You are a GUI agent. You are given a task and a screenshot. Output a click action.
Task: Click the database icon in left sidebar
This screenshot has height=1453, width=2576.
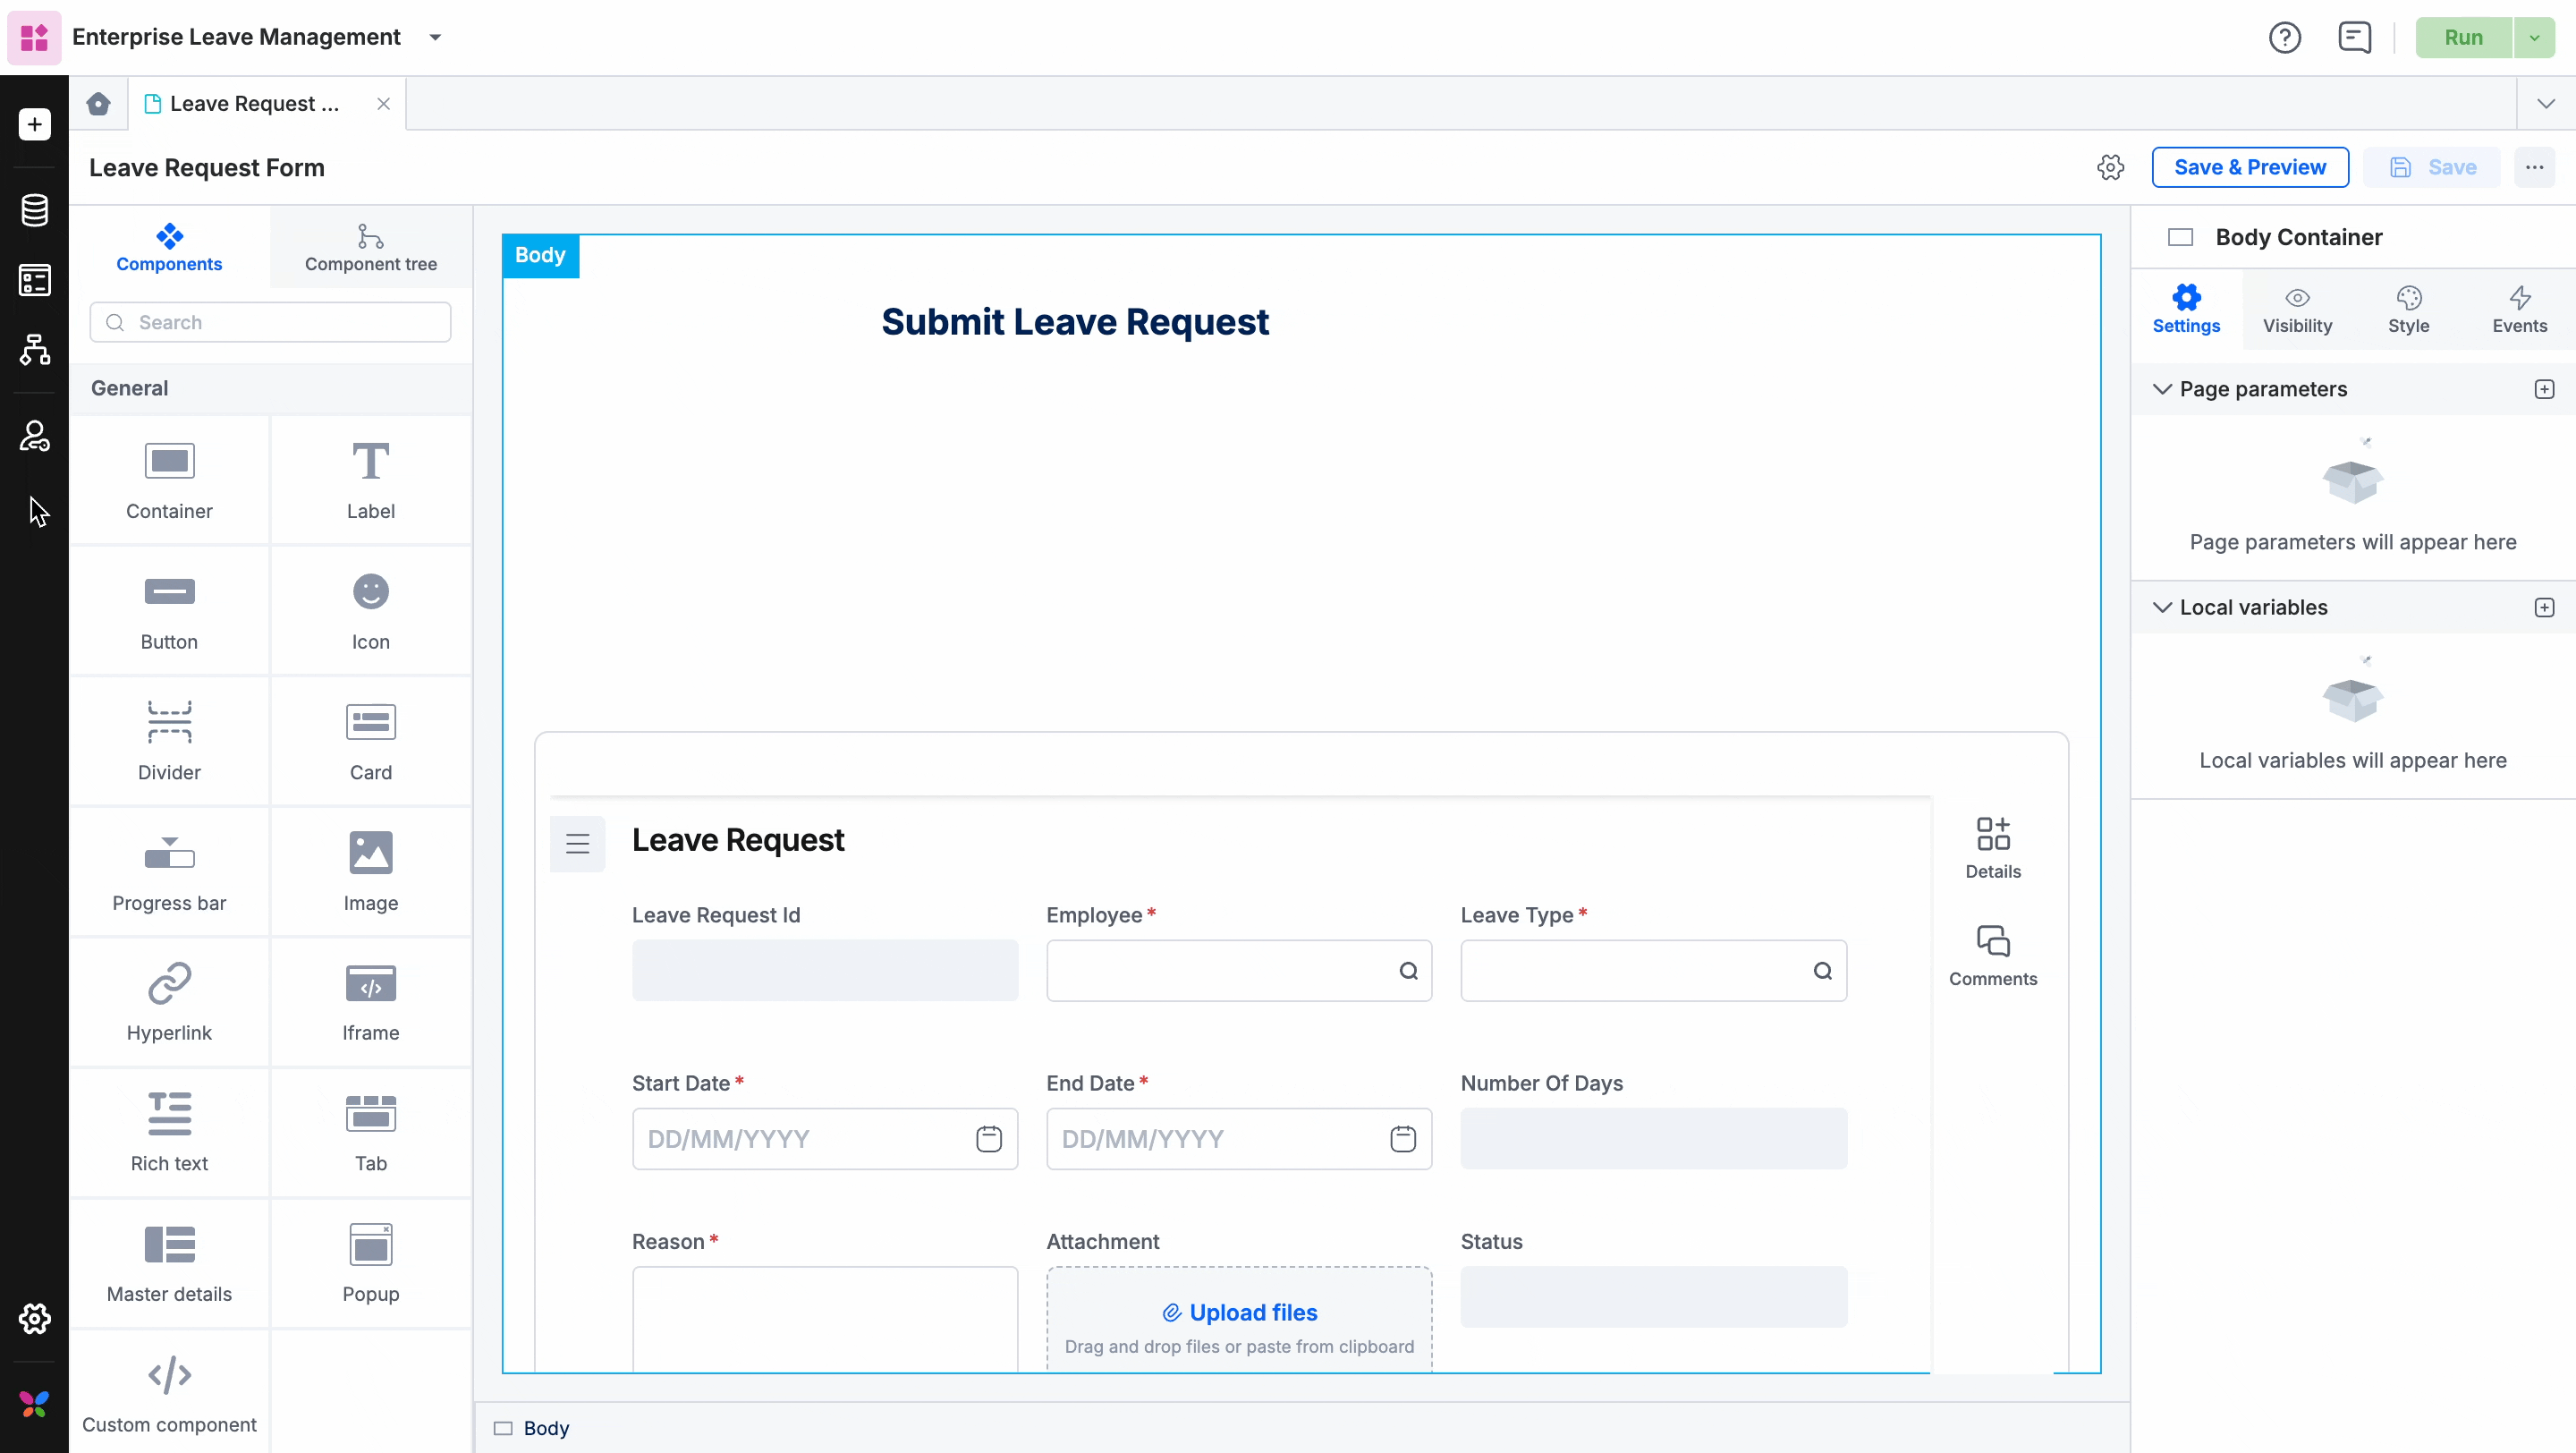(35, 210)
